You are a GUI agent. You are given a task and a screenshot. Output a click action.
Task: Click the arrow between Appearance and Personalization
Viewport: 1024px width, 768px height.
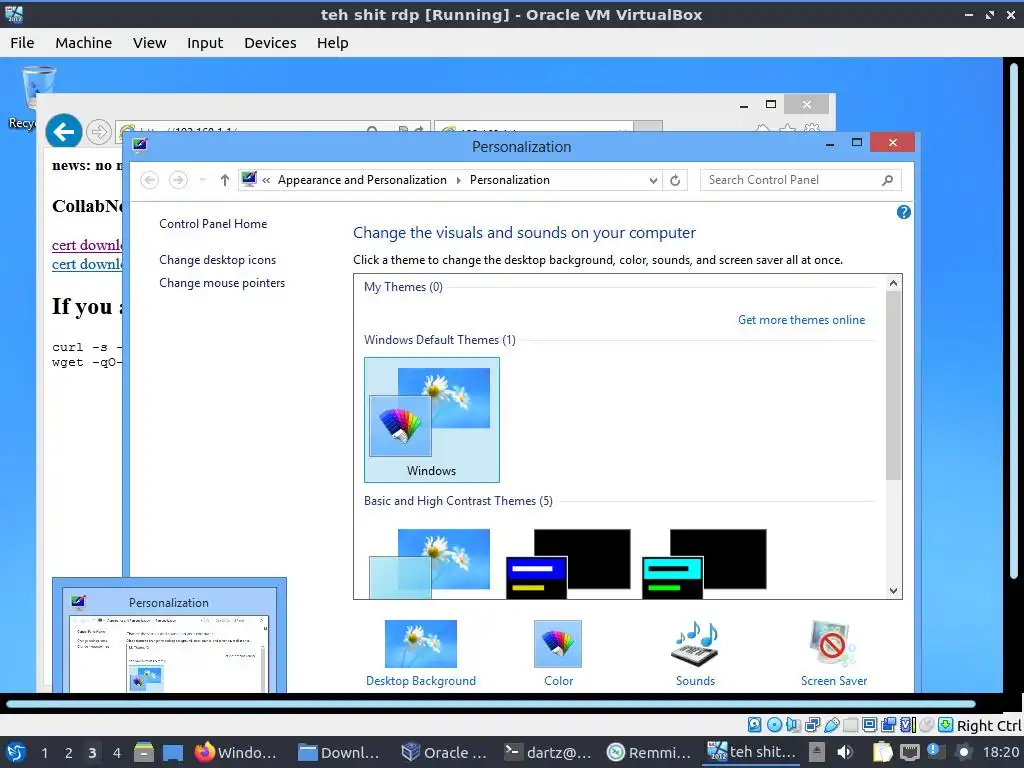pos(458,180)
